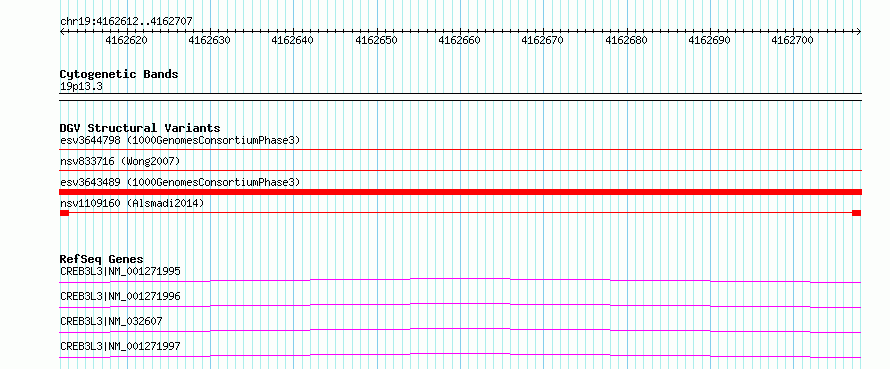
Task: Collapse the RefSeq Genes track heading
Action: tap(102, 259)
